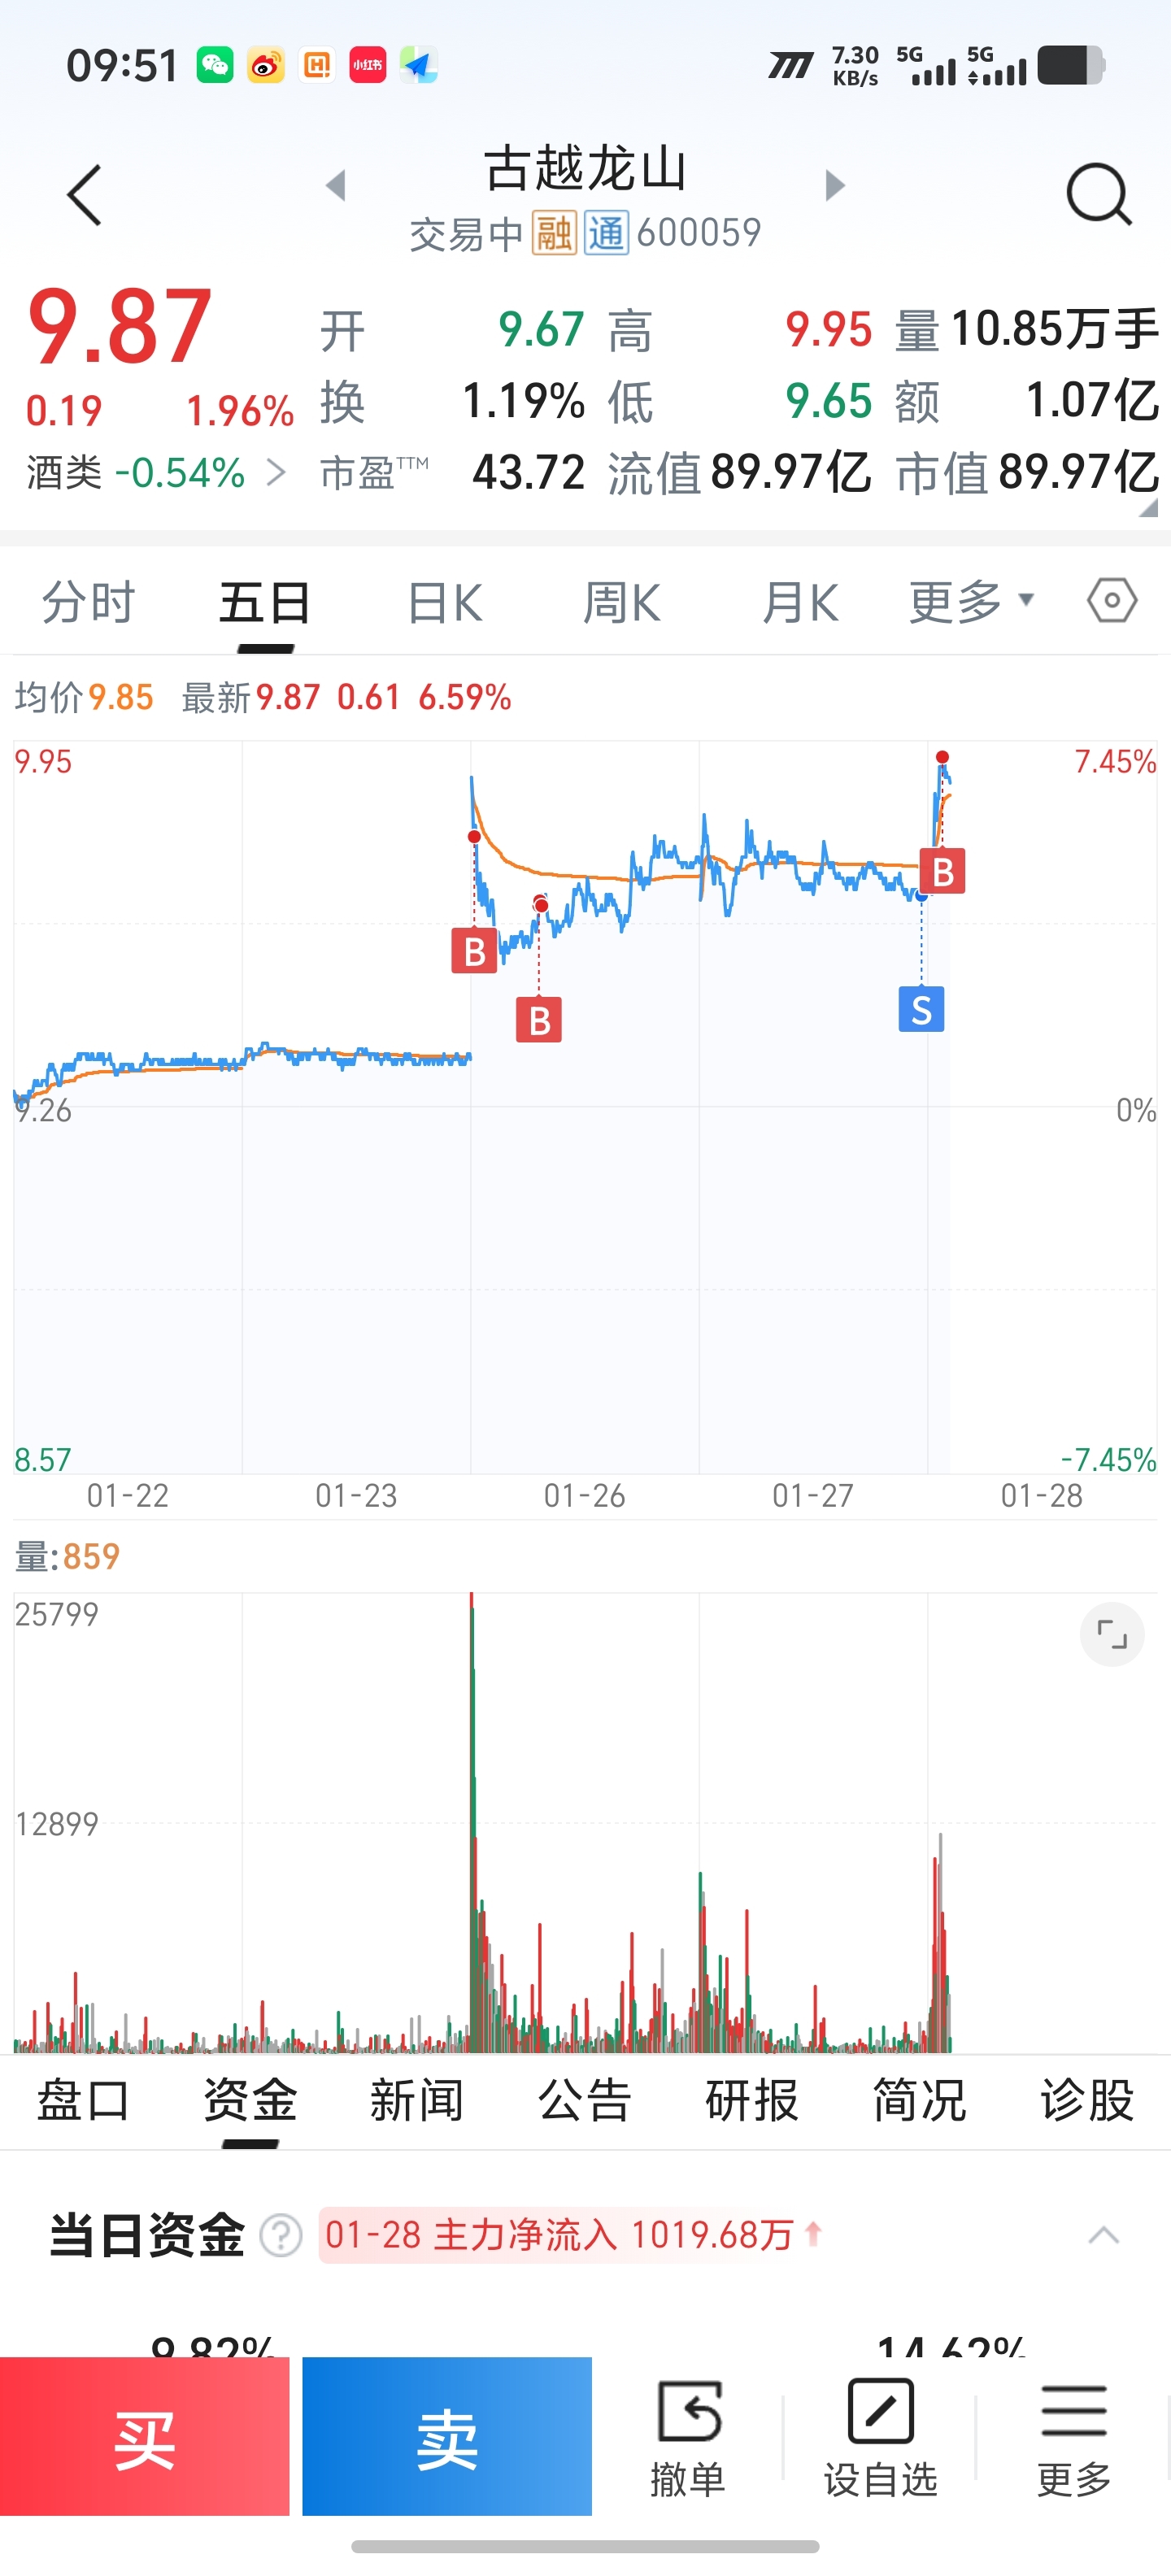Open the 更多 chart period dropdown
Image resolution: width=1171 pixels, height=2576 pixels.
[970, 602]
